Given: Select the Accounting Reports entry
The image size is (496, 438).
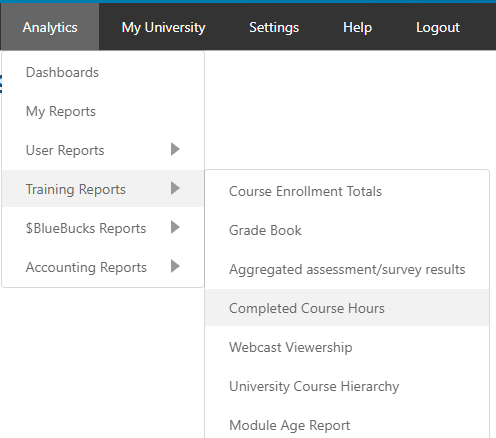Looking at the screenshot, I should (x=103, y=267).
